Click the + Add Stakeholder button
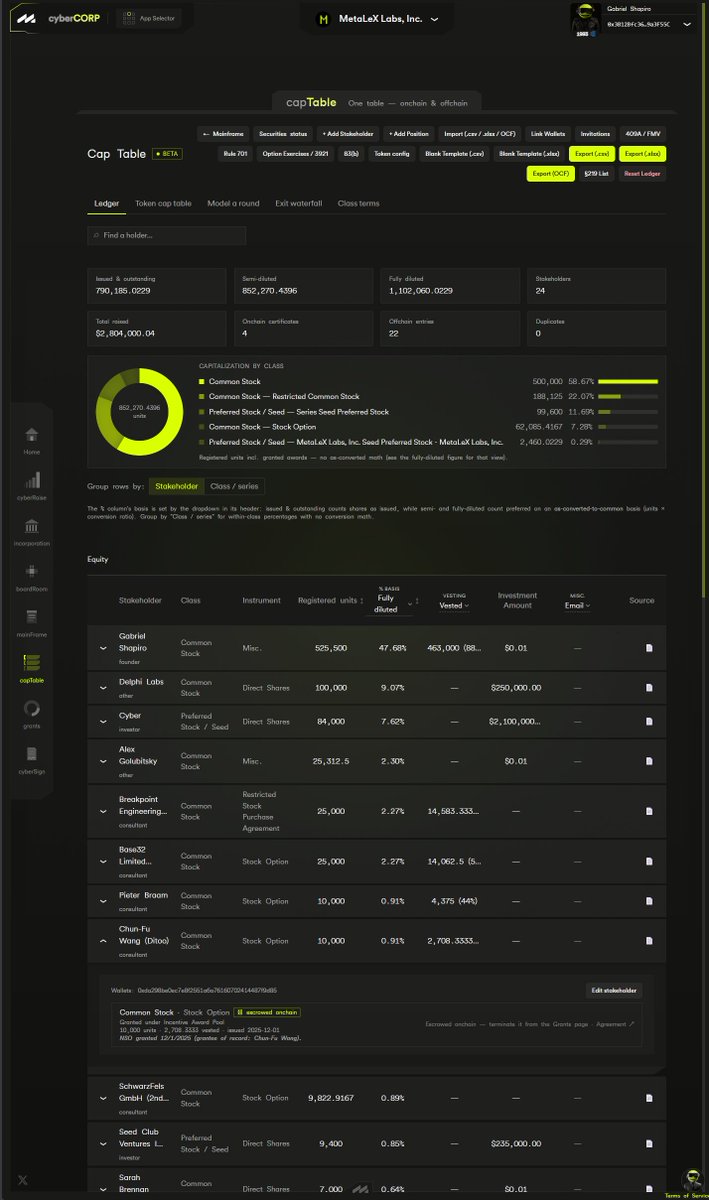This screenshot has width=709, height=1200. tap(348, 133)
